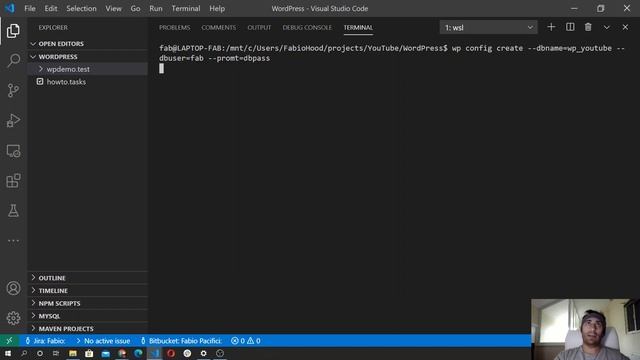Open the Search view in activity bar

13,60
